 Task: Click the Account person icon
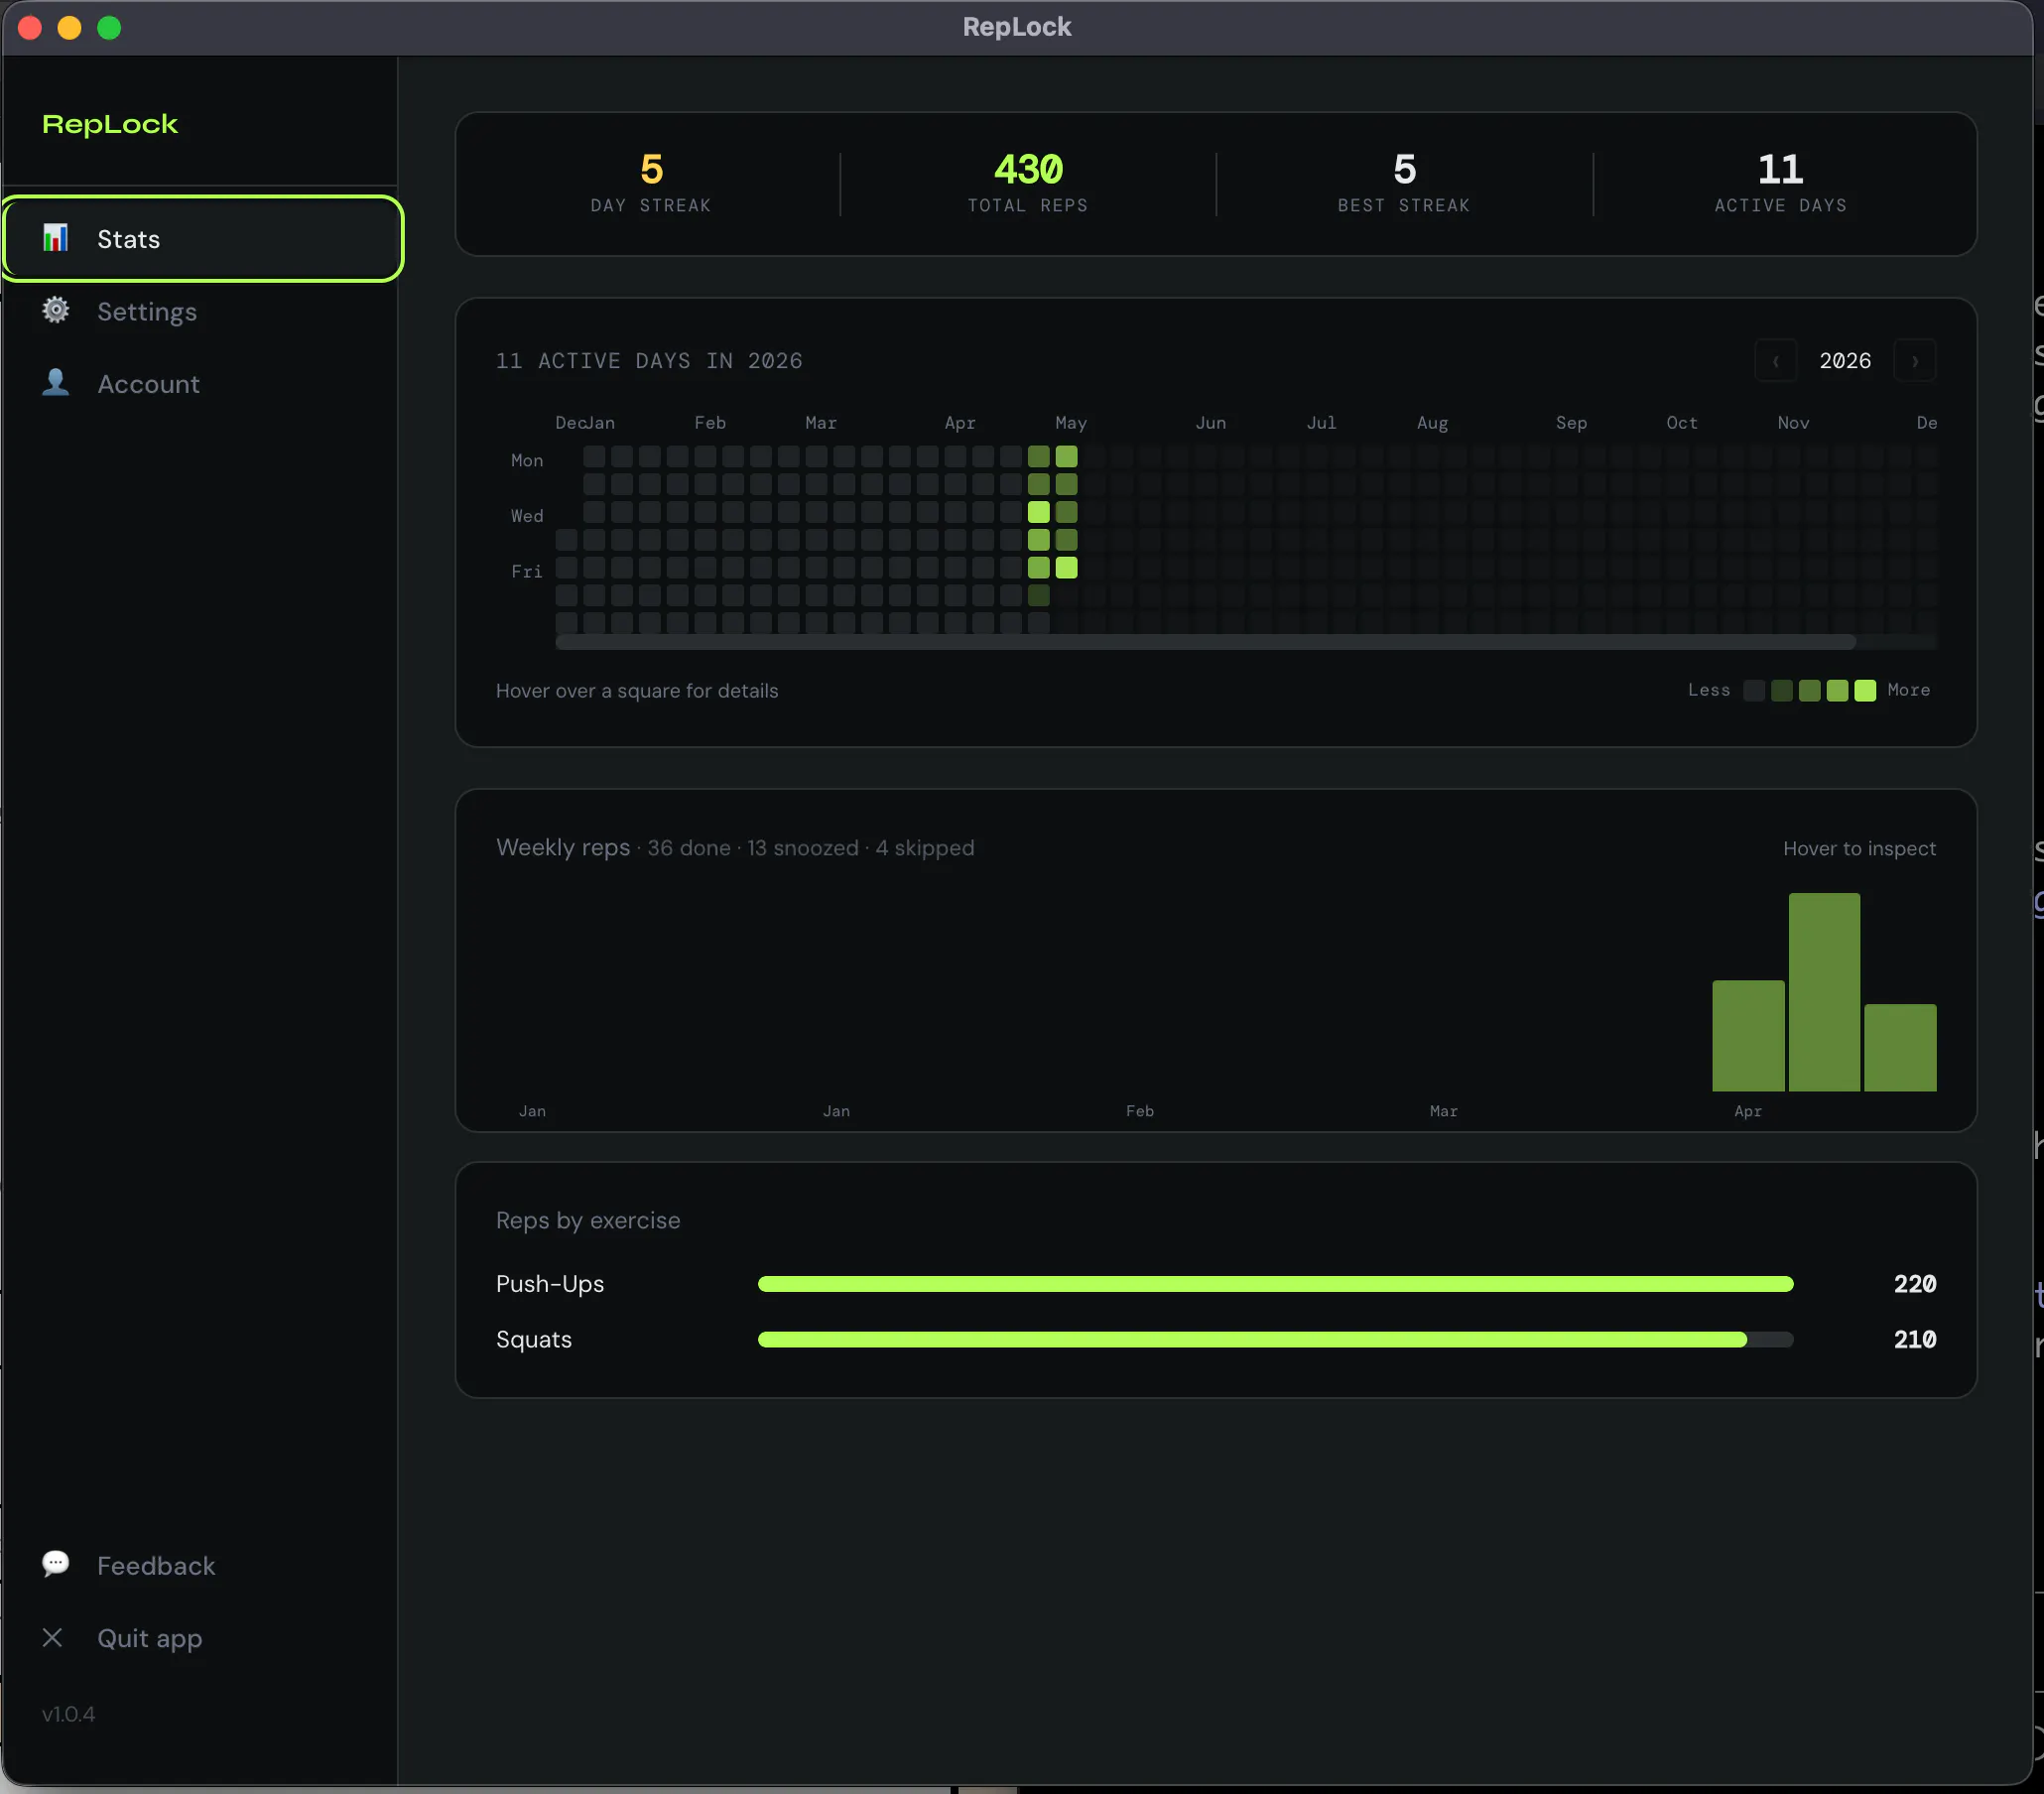pos(55,382)
